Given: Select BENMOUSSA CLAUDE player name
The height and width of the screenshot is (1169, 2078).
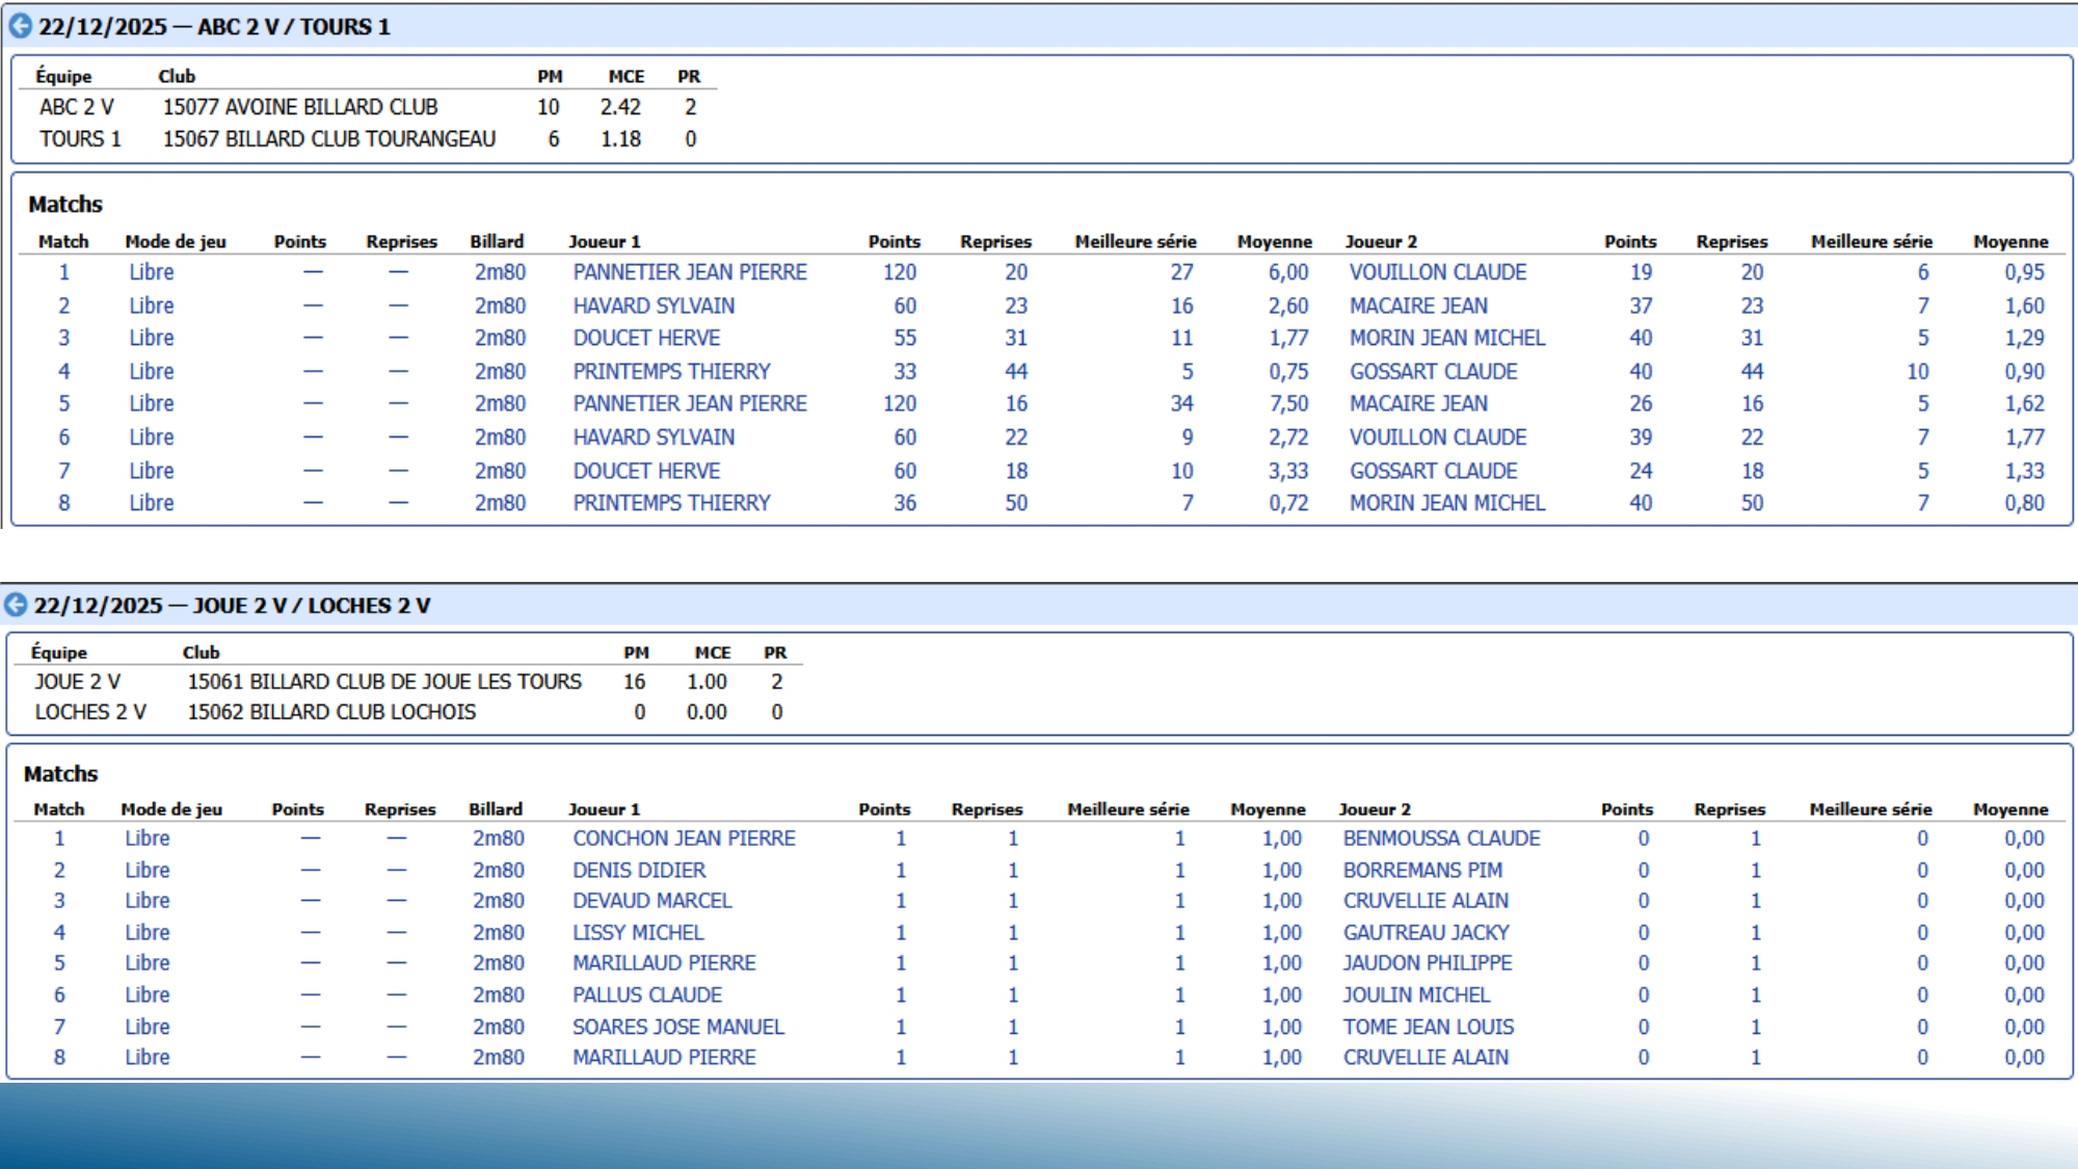Looking at the screenshot, I should 1441,838.
